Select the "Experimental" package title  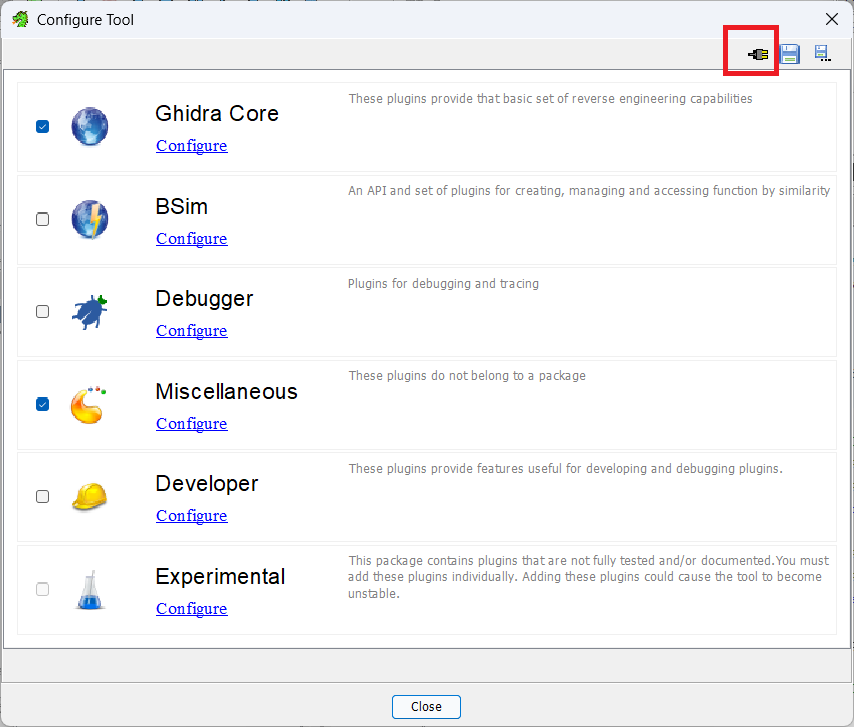click(x=220, y=576)
